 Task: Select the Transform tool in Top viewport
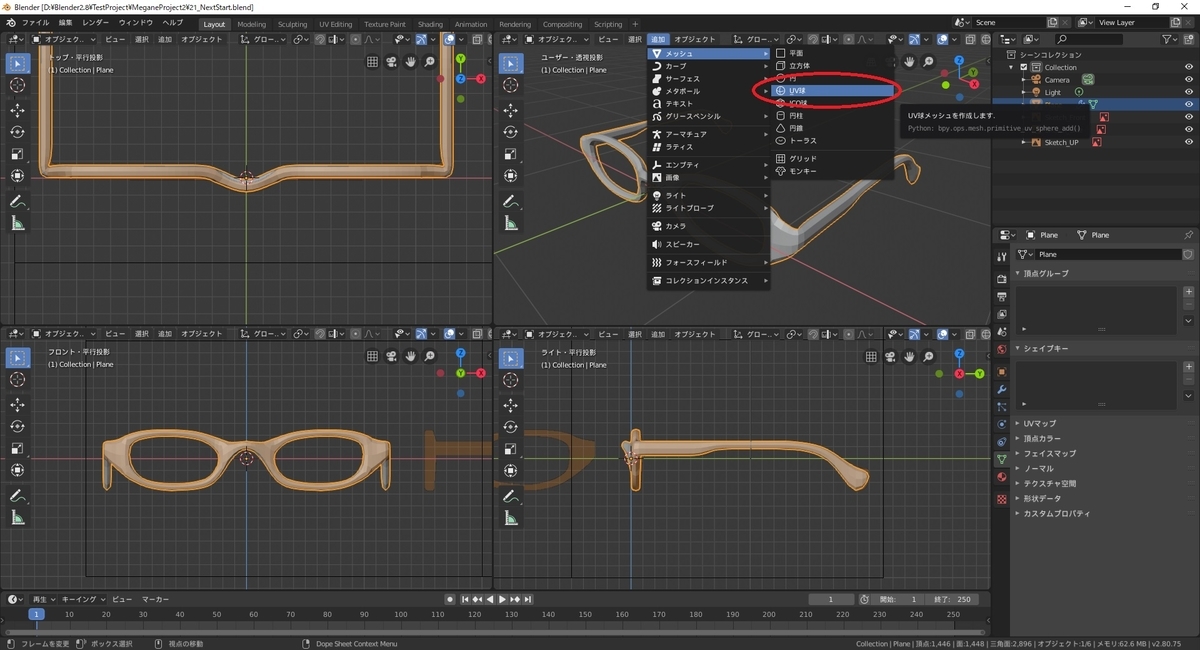[x=17, y=176]
